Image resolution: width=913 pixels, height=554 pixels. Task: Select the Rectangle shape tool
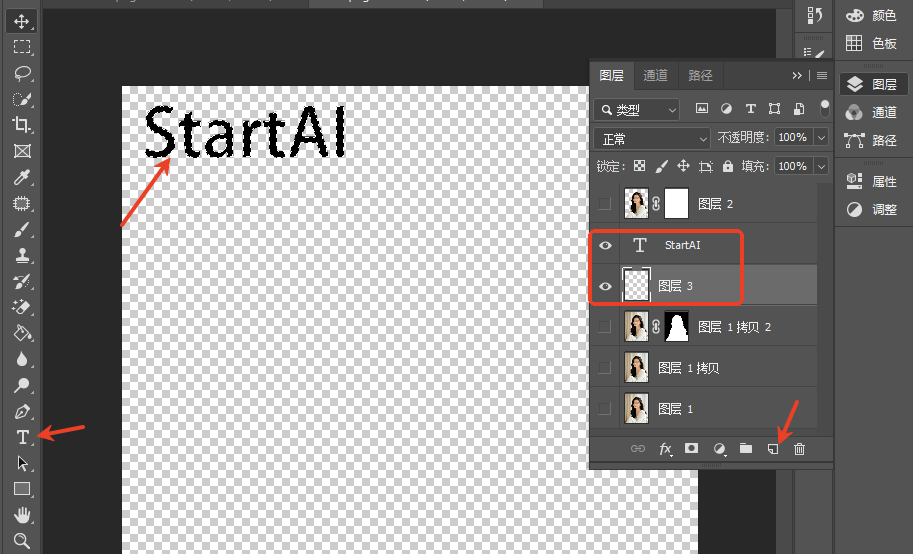(22, 489)
